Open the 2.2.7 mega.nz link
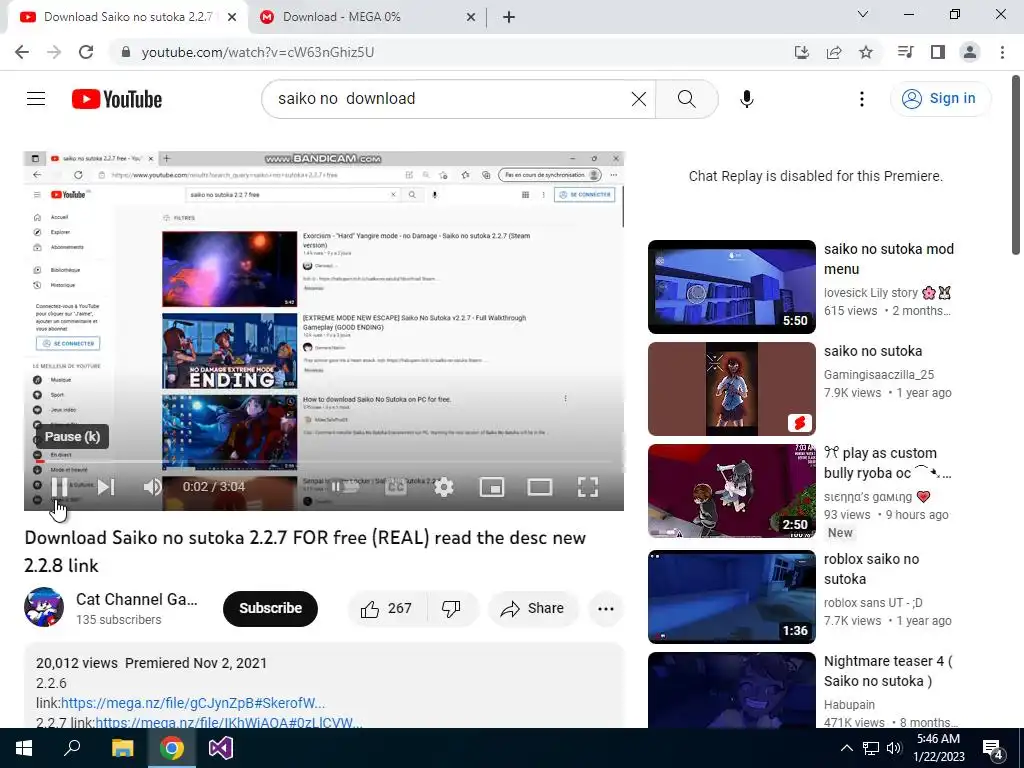 229,722
